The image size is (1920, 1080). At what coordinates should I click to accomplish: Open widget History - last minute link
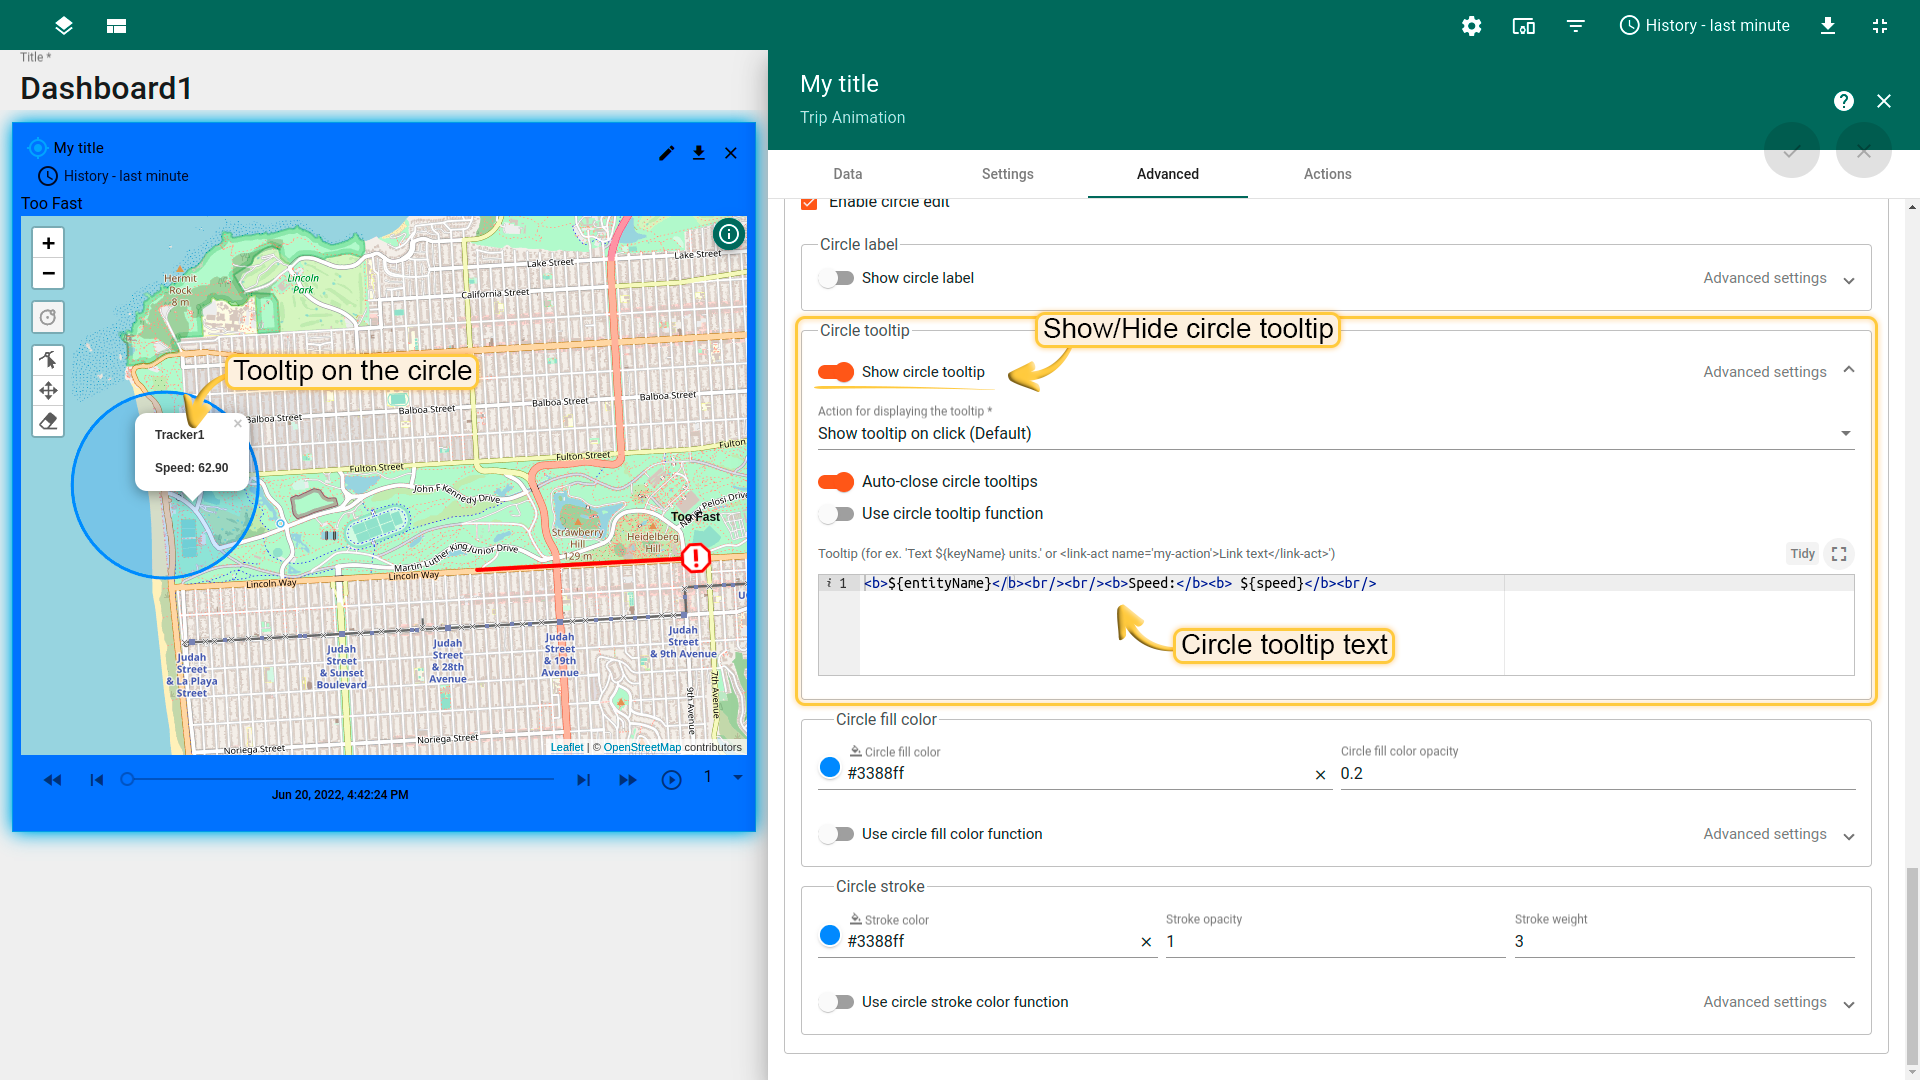coord(113,176)
